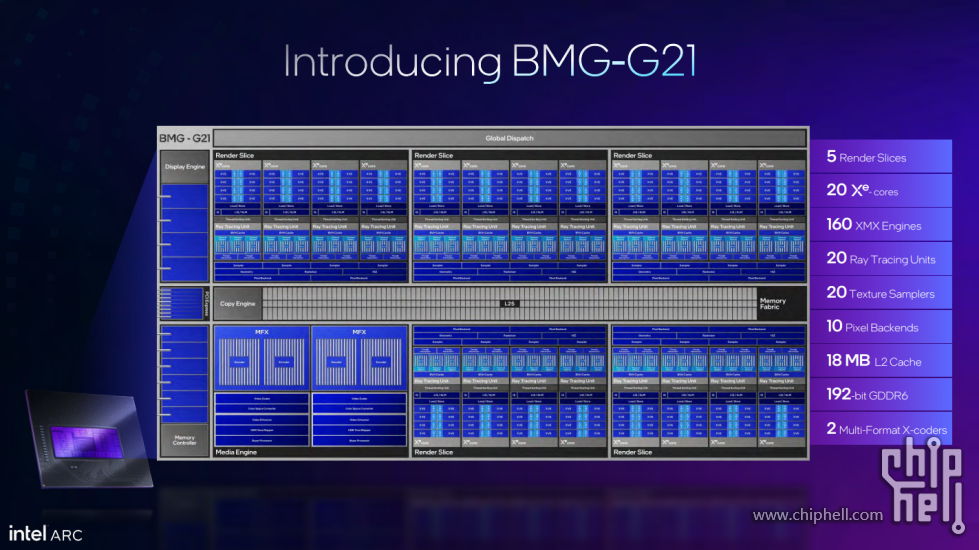Viewport: 979px width, 550px height.
Task: Select the Display Engine block
Action: [185, 167]
